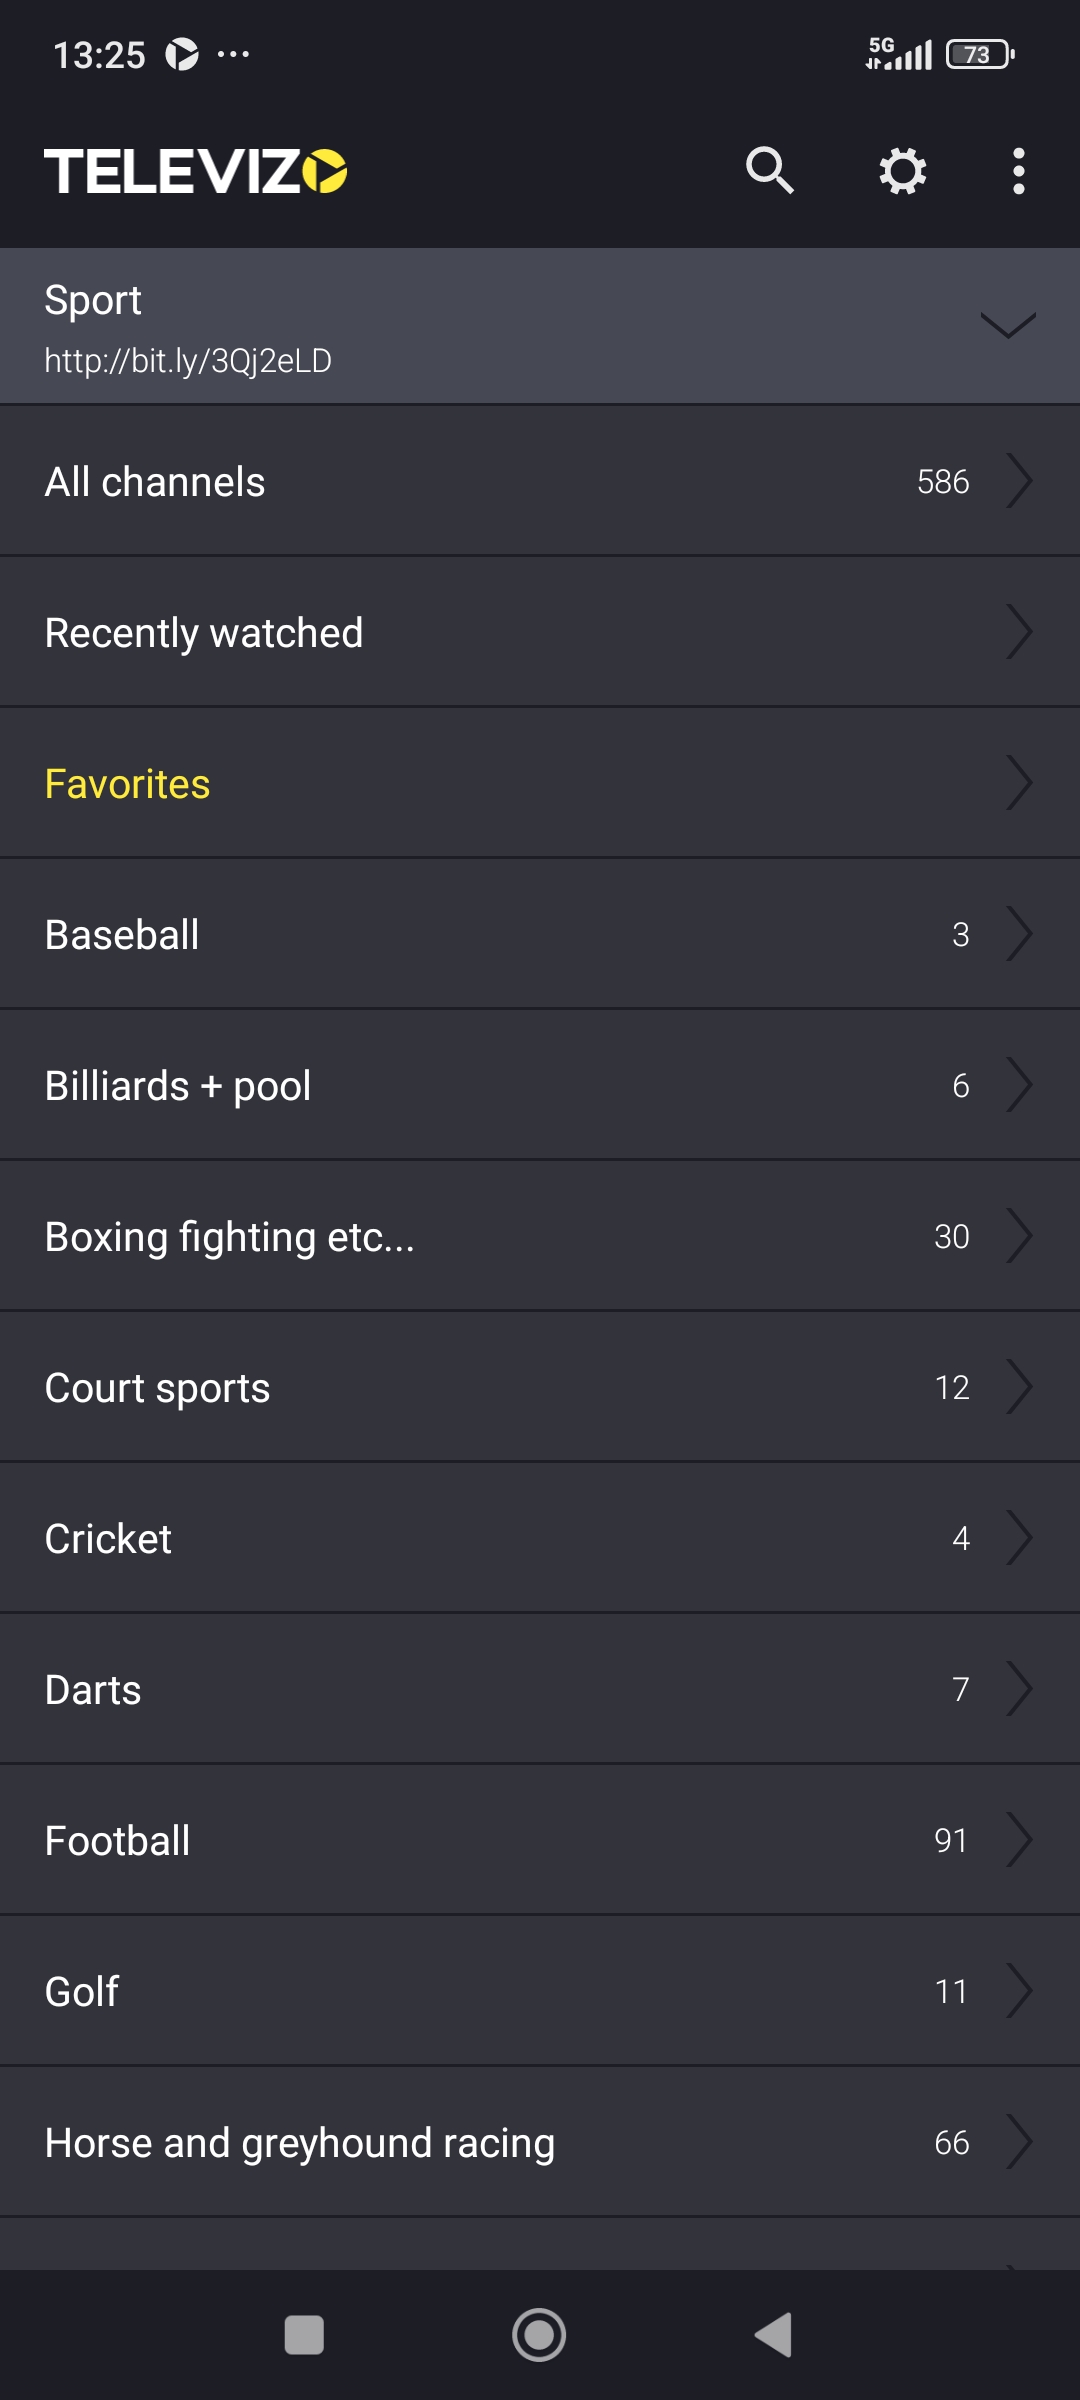Tap the Televizo logo
The height and width of the screenshot is (2400, 1080).
click(196, 171)
